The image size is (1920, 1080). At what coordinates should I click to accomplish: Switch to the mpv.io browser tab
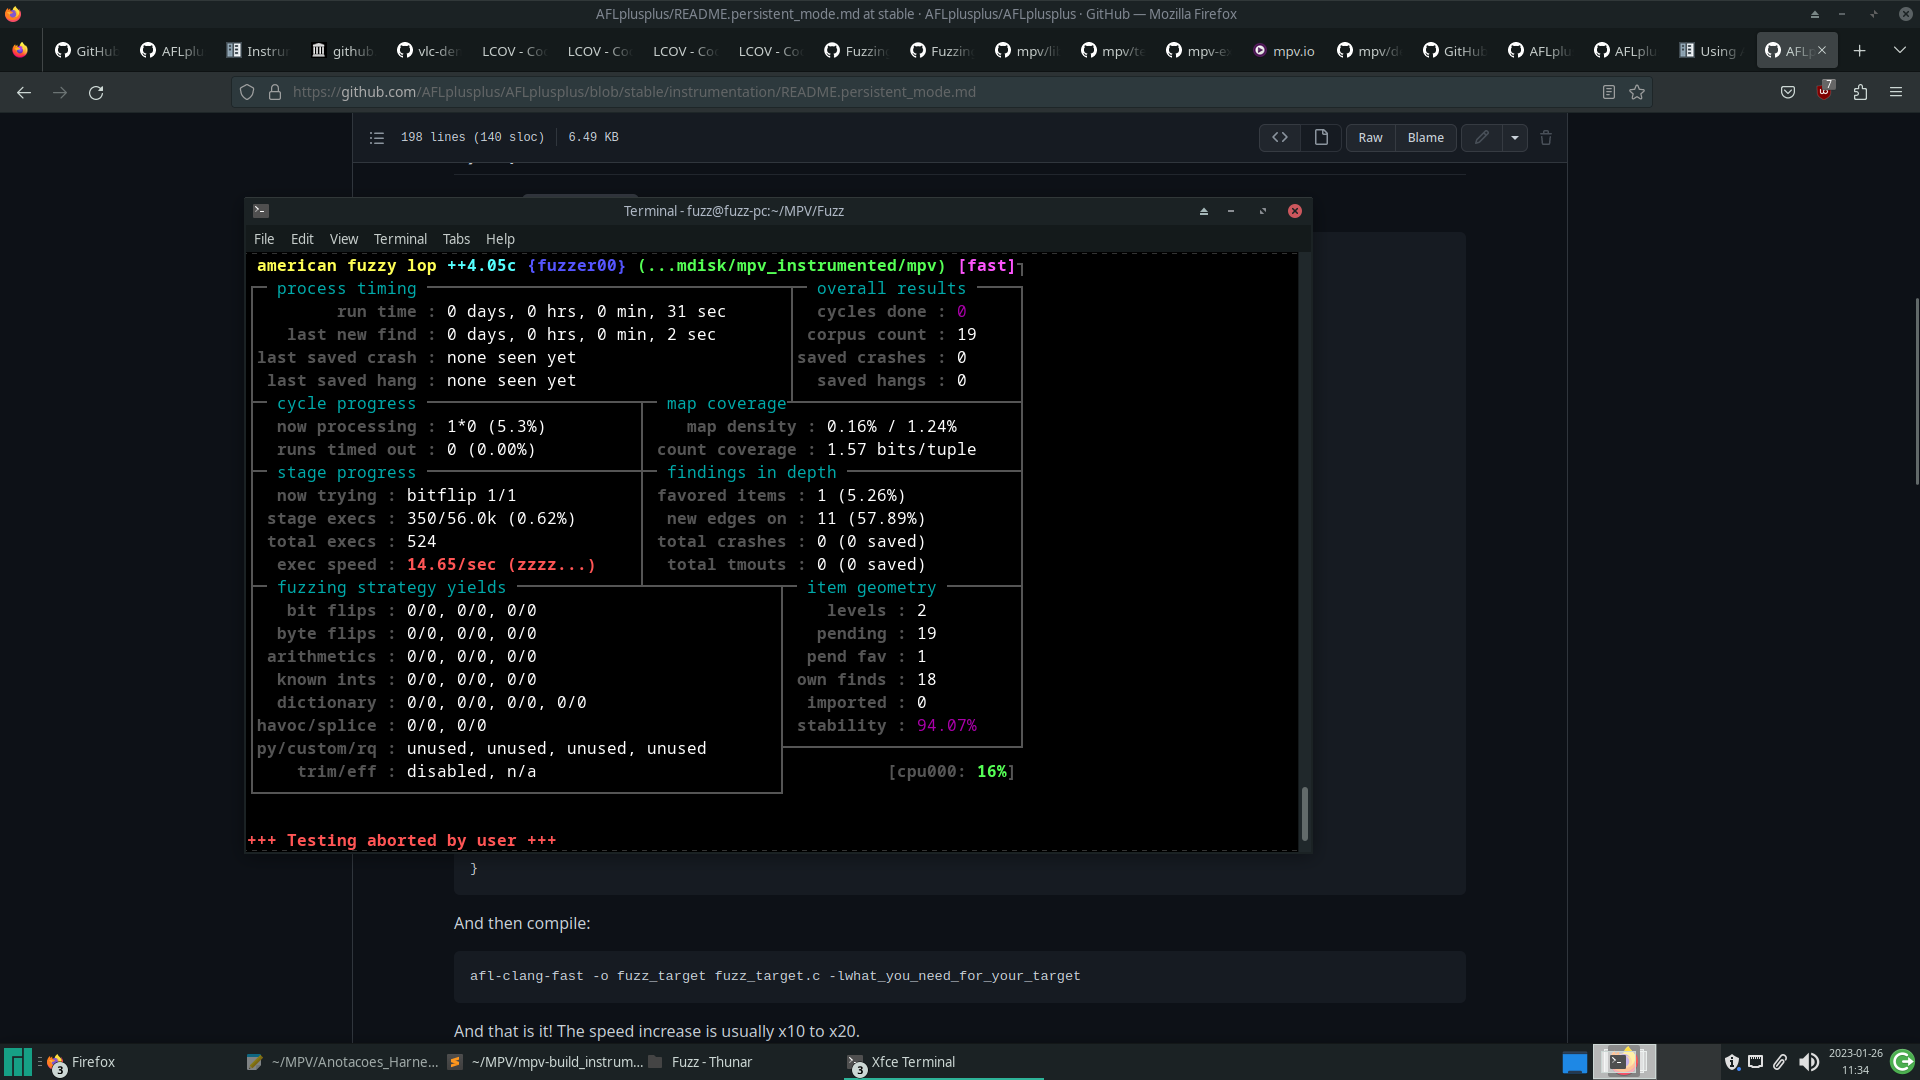tap(1284, 51)
